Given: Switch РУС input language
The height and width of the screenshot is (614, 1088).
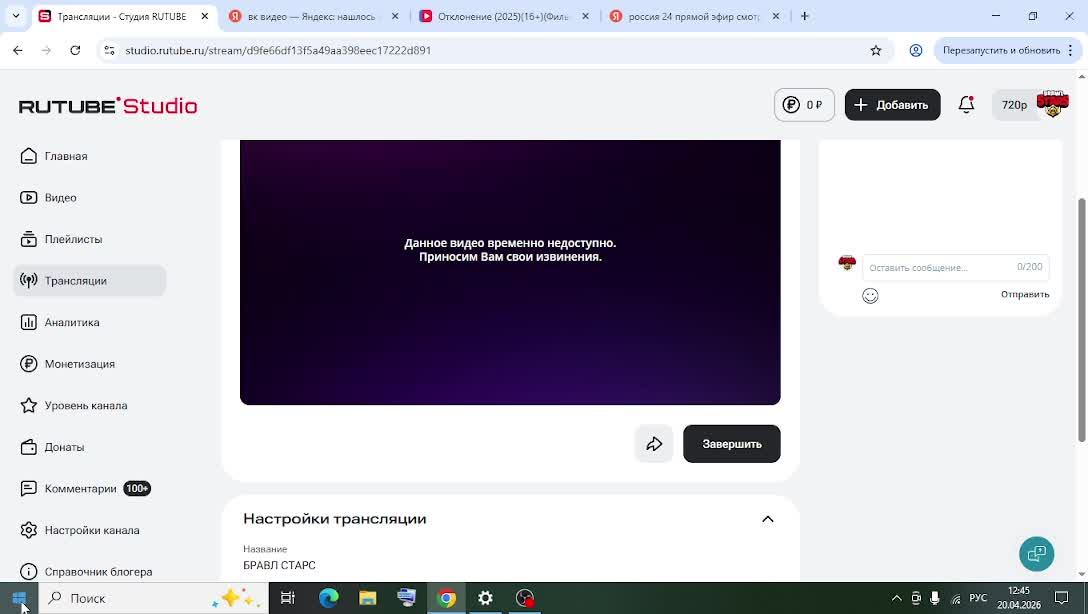Looking at the screenshot, I should click(x=978, y=598).
